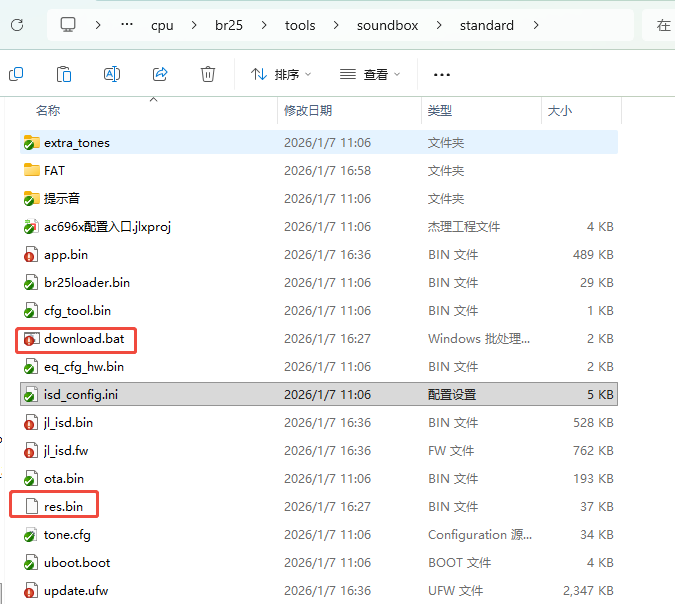Click the download.bat file name
This screenshot has height=604, width=675.
tap(84, 339)
